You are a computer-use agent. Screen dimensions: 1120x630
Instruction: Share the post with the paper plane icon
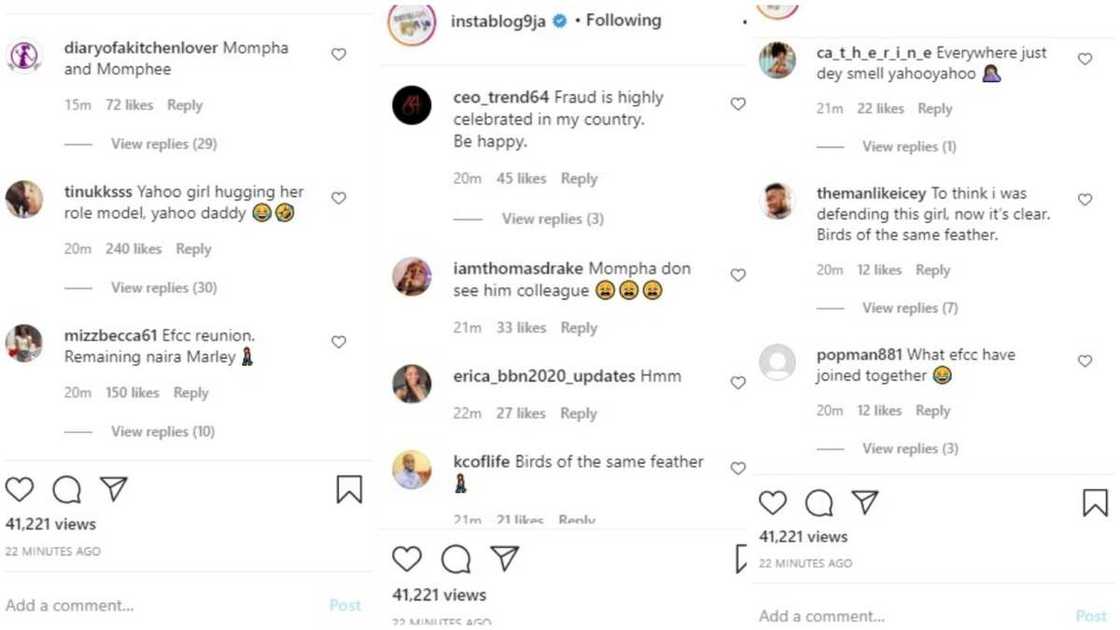coord(112,489)
